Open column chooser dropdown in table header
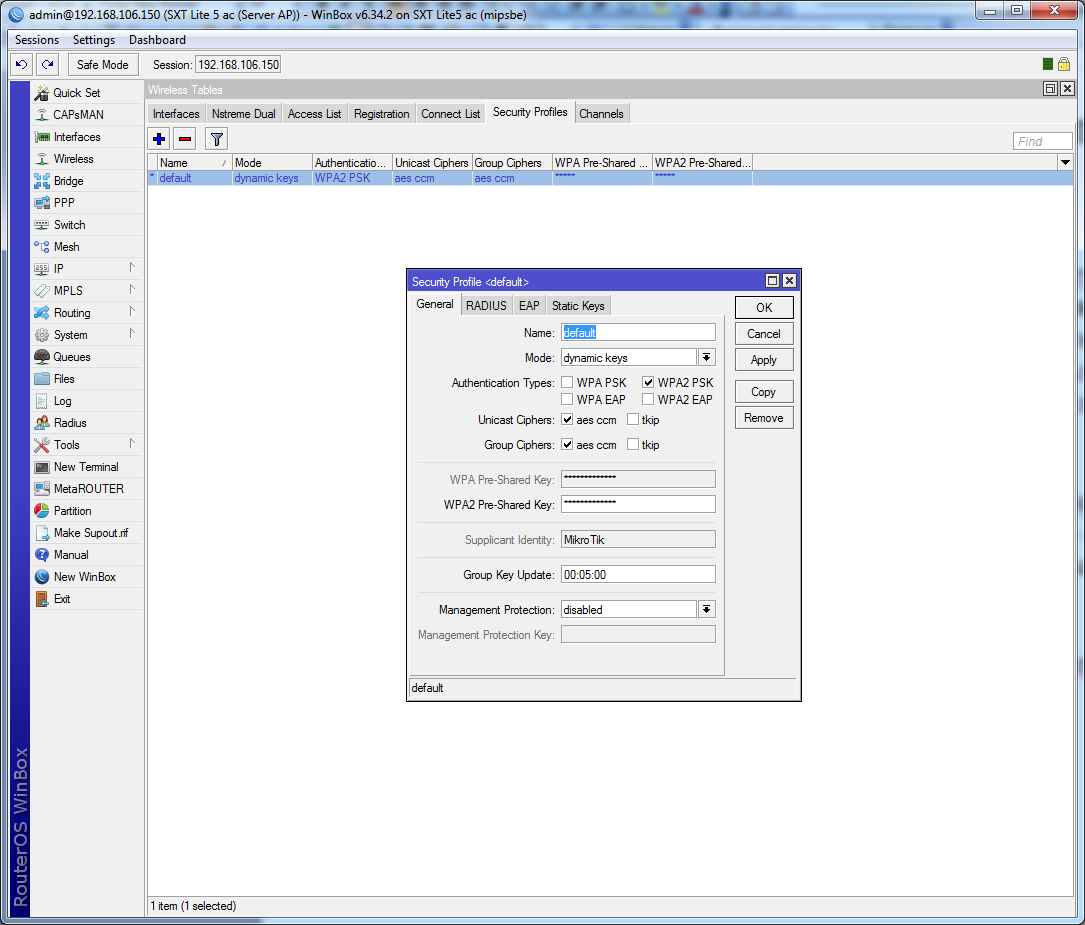This screenshot has height=925, width=1085. click(x=1065, y=163)
